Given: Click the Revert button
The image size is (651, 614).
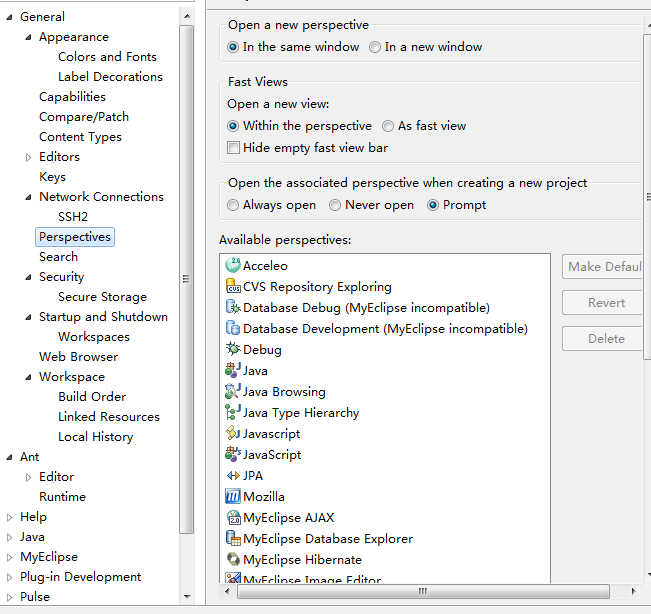Looking at the screenshot, I should pos(602,303).
